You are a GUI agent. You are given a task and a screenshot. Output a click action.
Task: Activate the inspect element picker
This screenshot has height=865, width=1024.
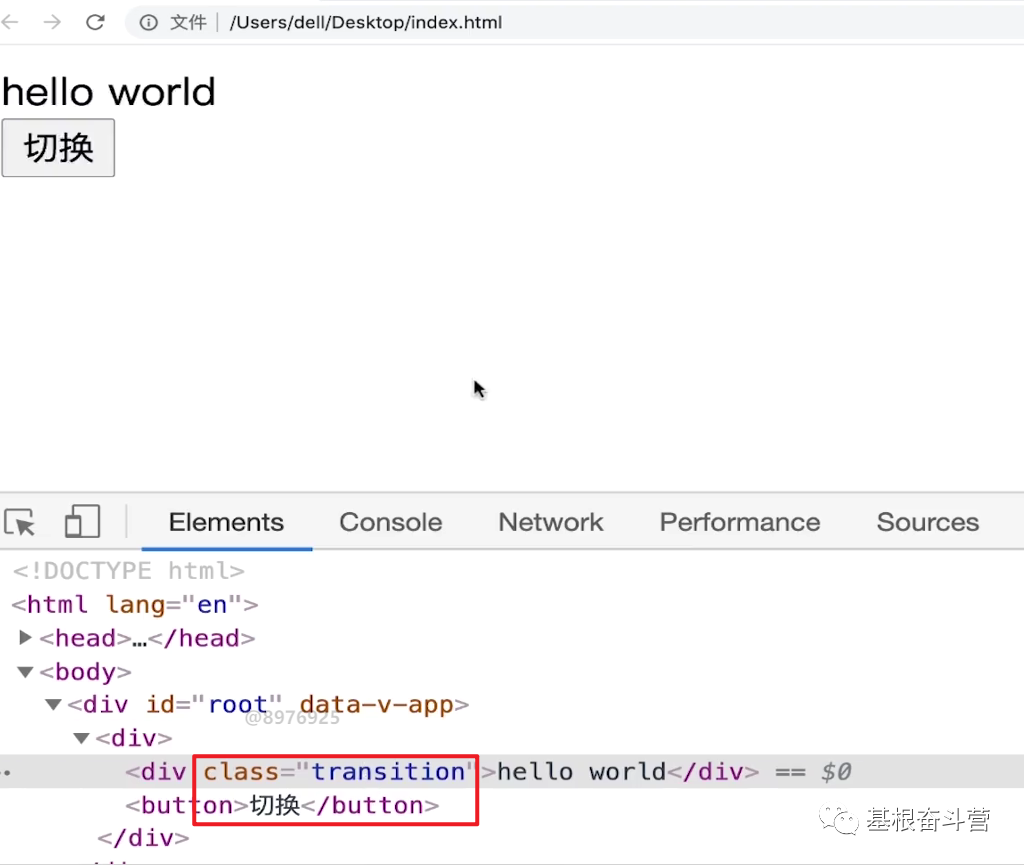(x=21, y=521)
